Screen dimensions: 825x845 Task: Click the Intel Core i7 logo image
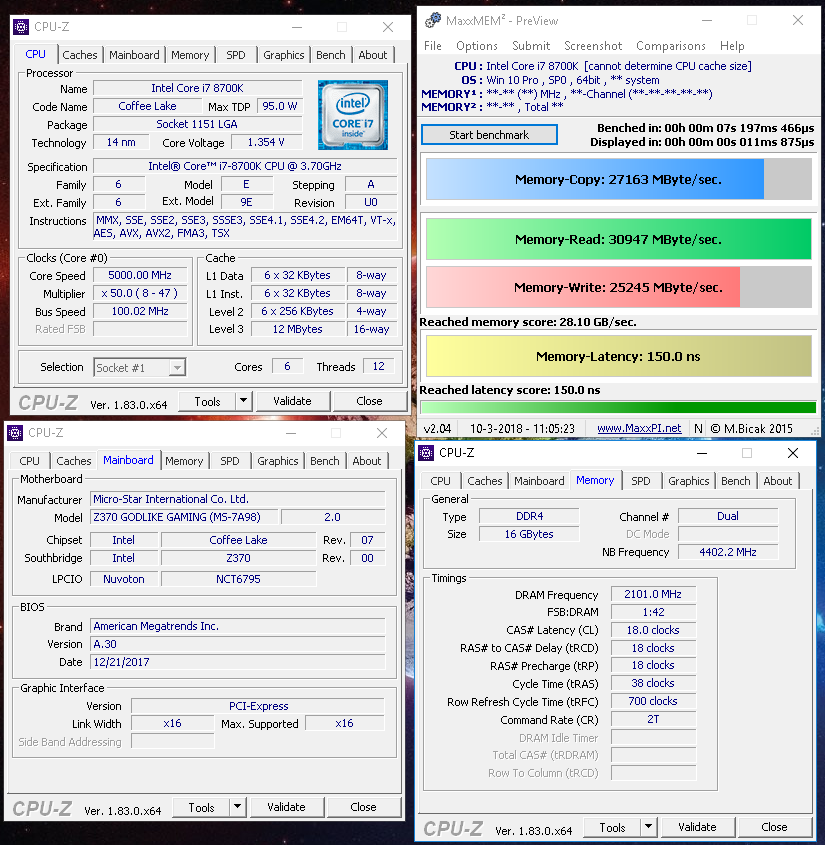[x=353, y=115]
